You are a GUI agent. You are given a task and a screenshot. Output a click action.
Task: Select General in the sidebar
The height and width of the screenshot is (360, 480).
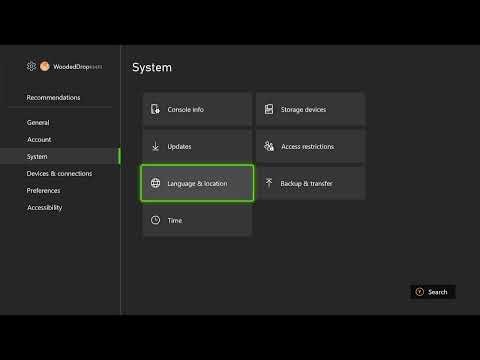(38, 123)
